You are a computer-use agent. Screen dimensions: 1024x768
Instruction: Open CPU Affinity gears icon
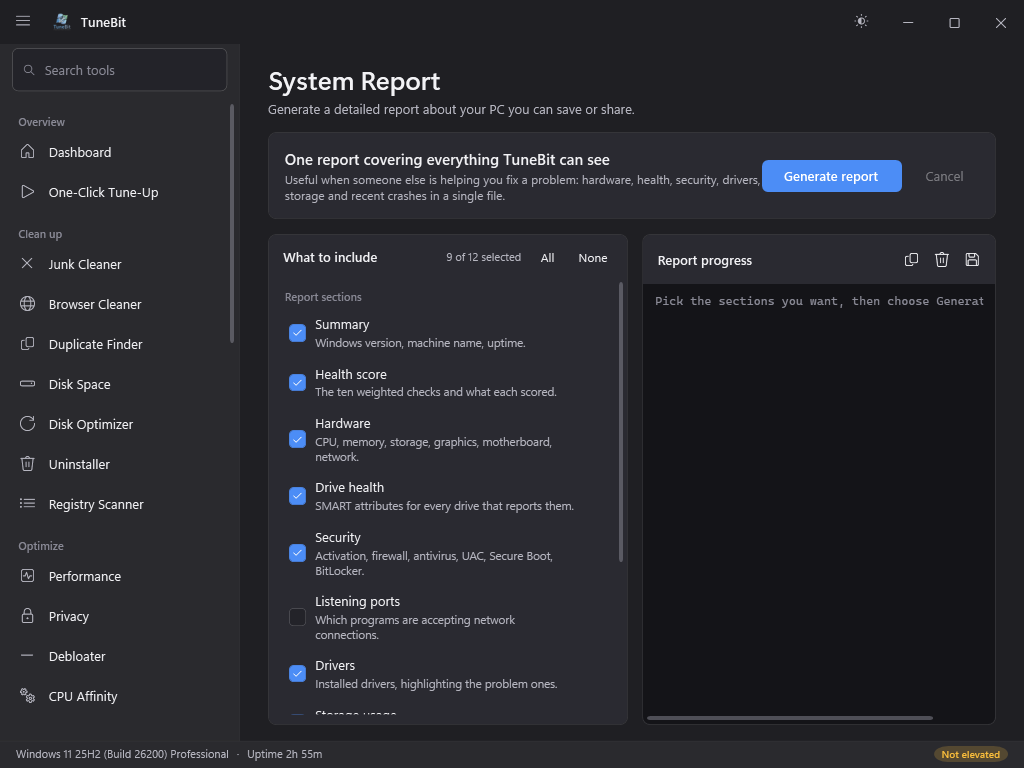coord(27,696)
